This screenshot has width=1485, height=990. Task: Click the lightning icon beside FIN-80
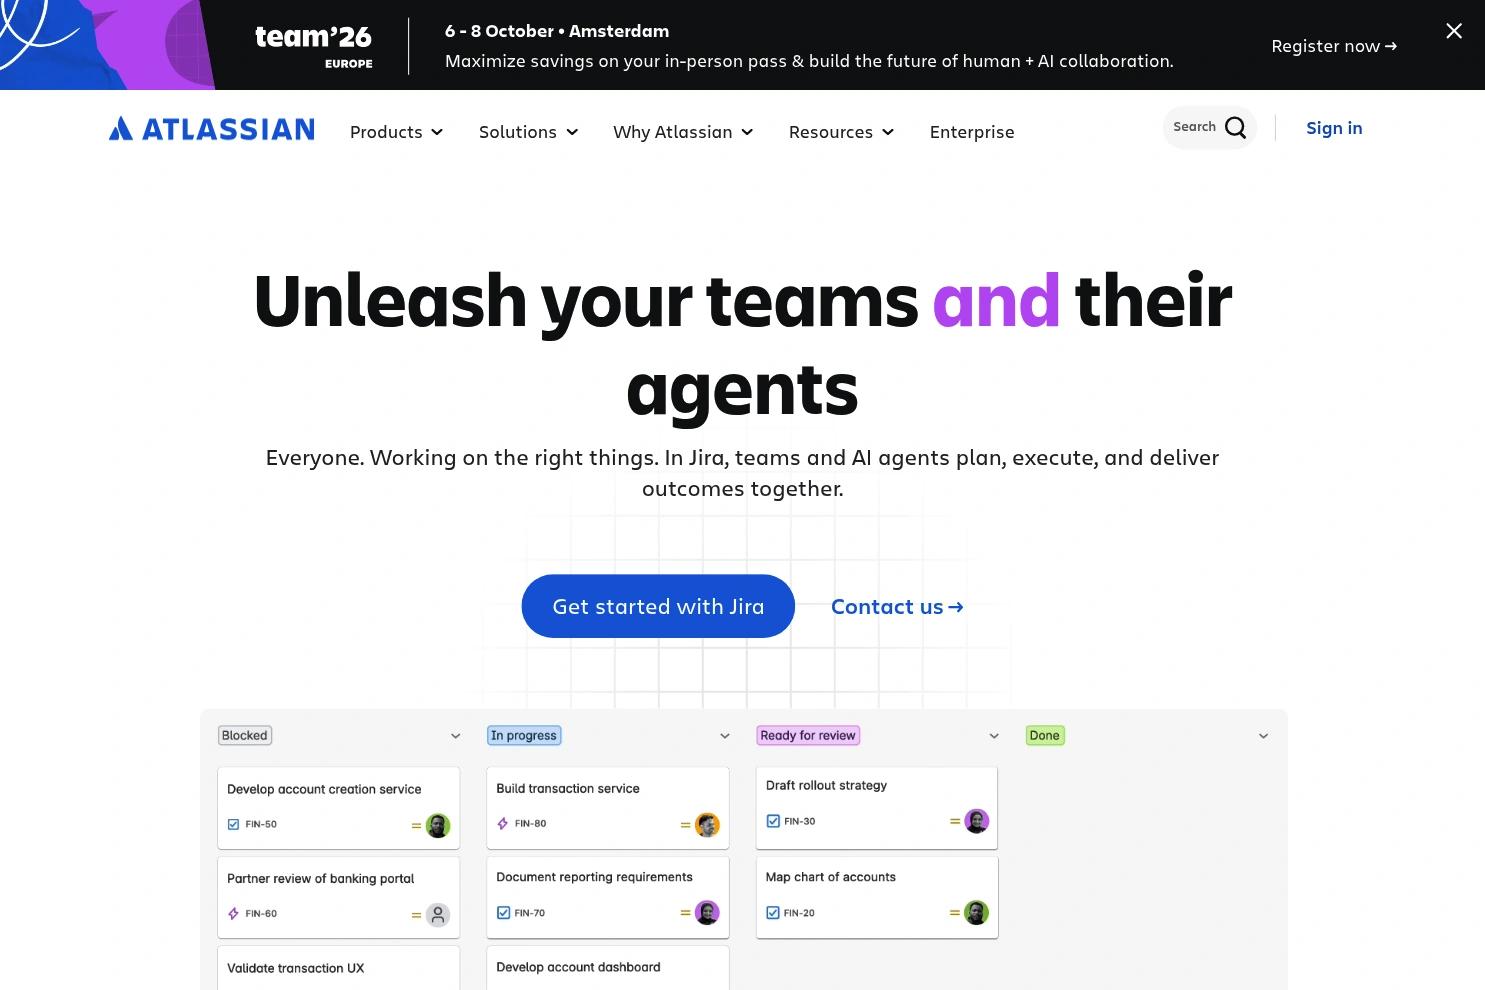click(x=503, y=824)
